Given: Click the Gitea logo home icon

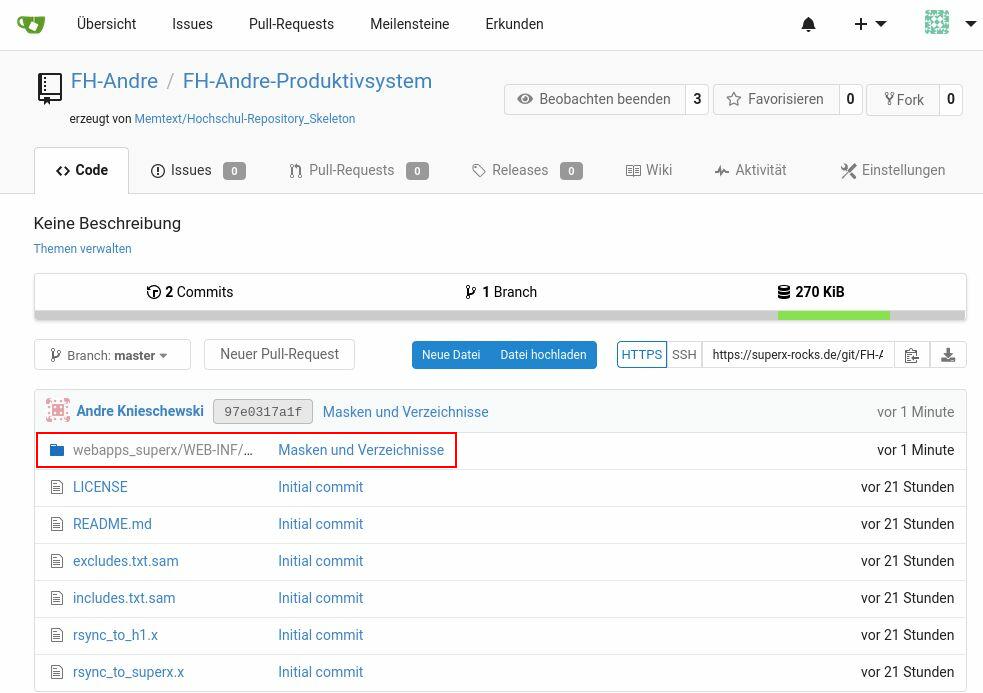Looking at the screenshot, I should (31, 24).
